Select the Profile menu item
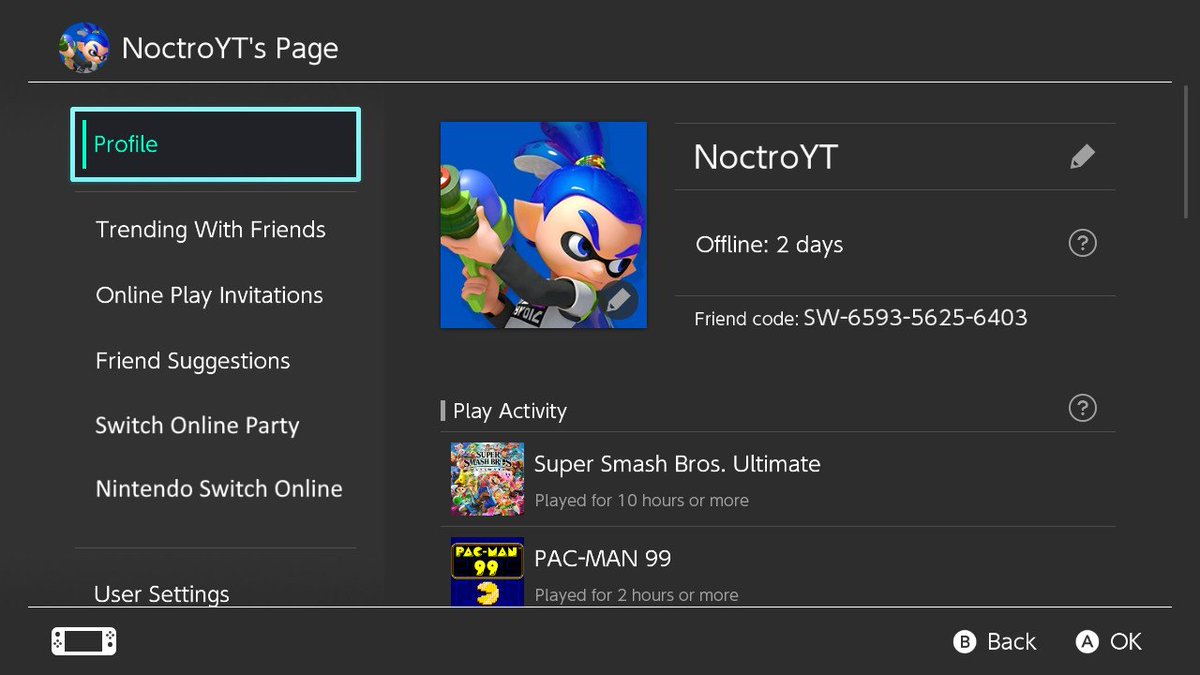The image size is (1200, 675). coord(215,145)
